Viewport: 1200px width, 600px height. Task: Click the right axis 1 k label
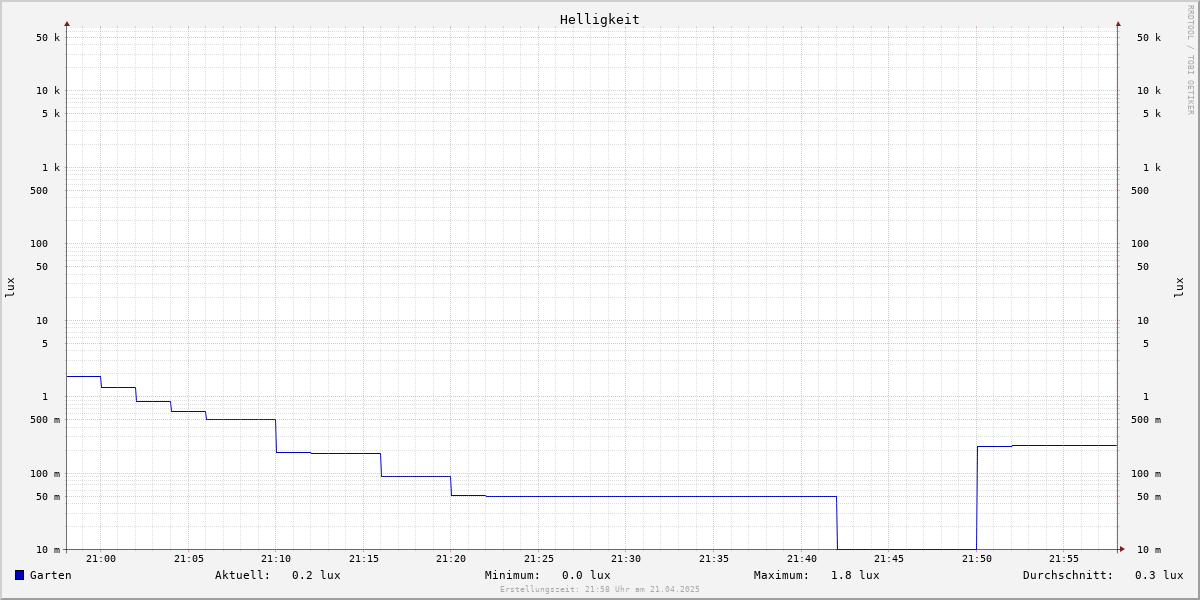point(1152,168)
